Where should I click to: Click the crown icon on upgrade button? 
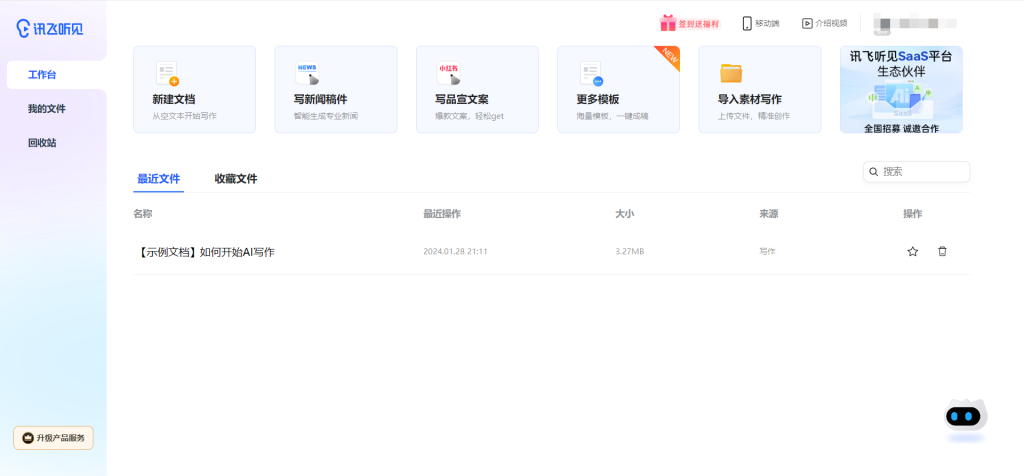(x=28, y=438)
